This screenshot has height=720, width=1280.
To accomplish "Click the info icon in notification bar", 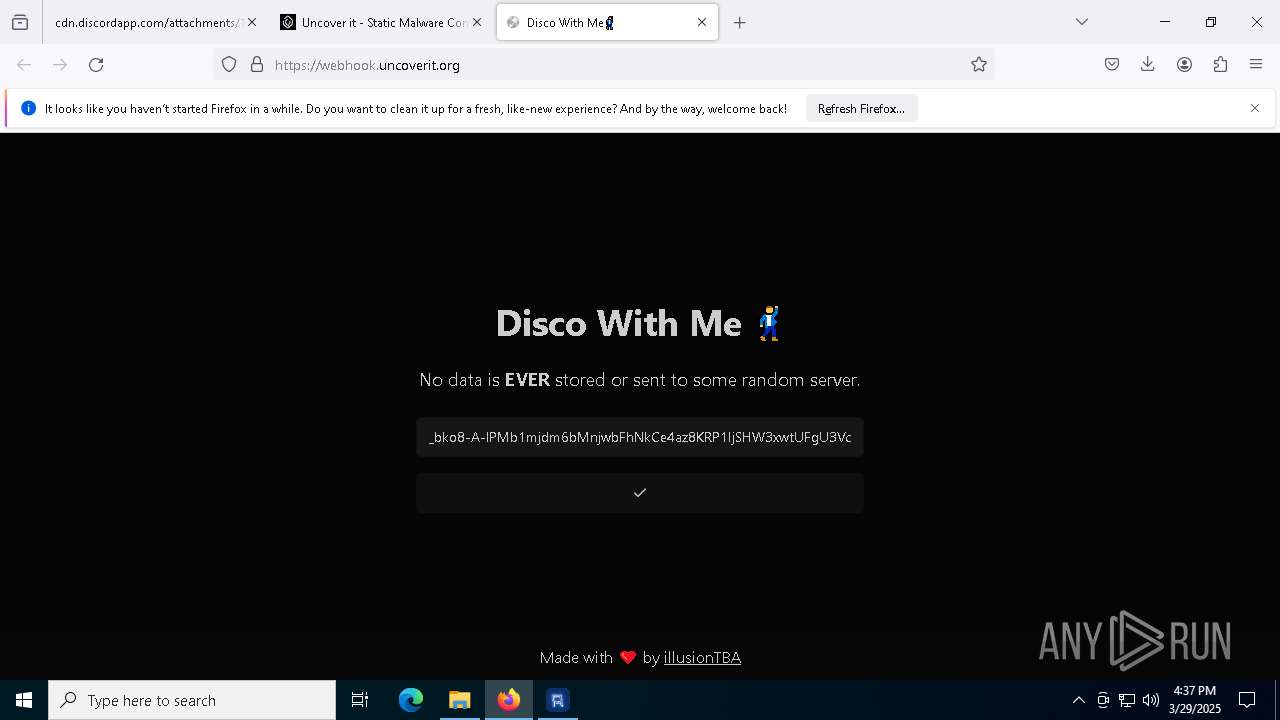I will click(28, 108).
